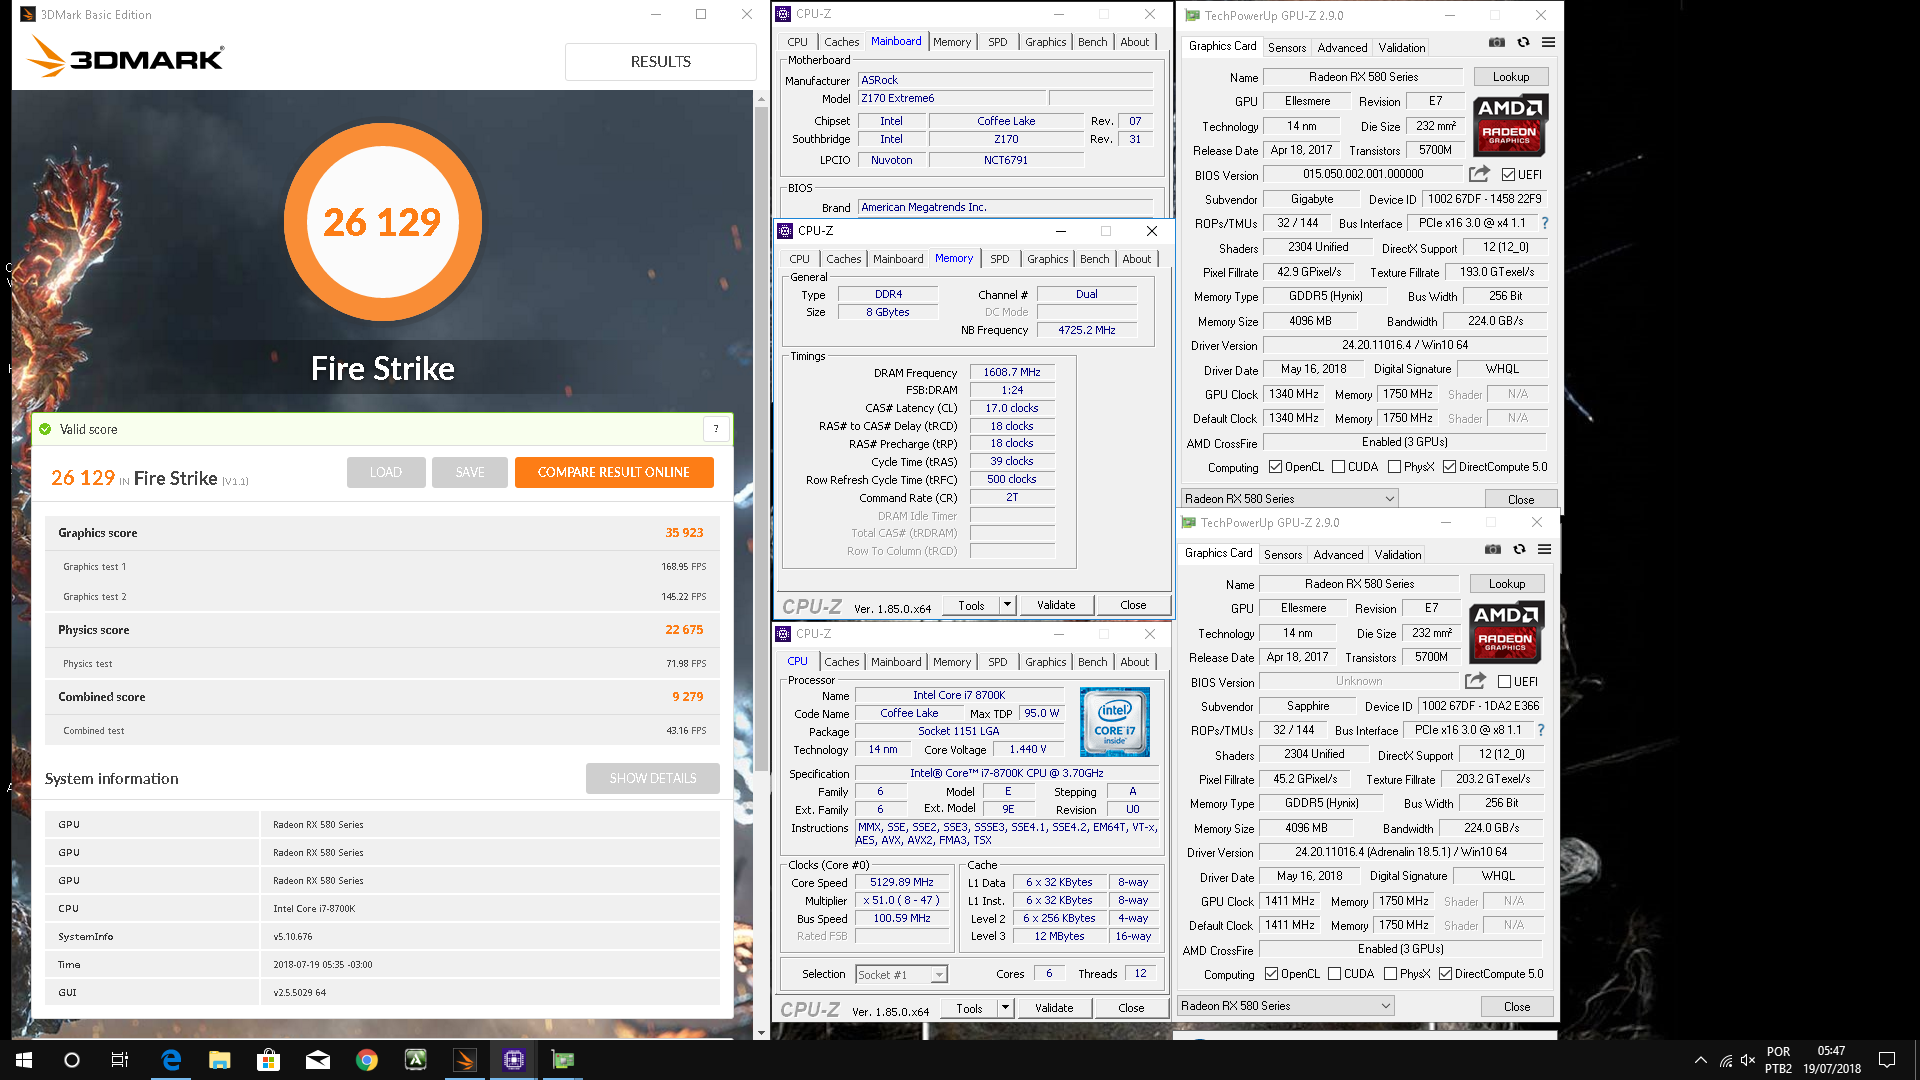The height and width of the screenshot is (1080, 1920).
Task: Toggle PhysX checkbox in upper GPU-Z window
Action: pos(1394,467)
